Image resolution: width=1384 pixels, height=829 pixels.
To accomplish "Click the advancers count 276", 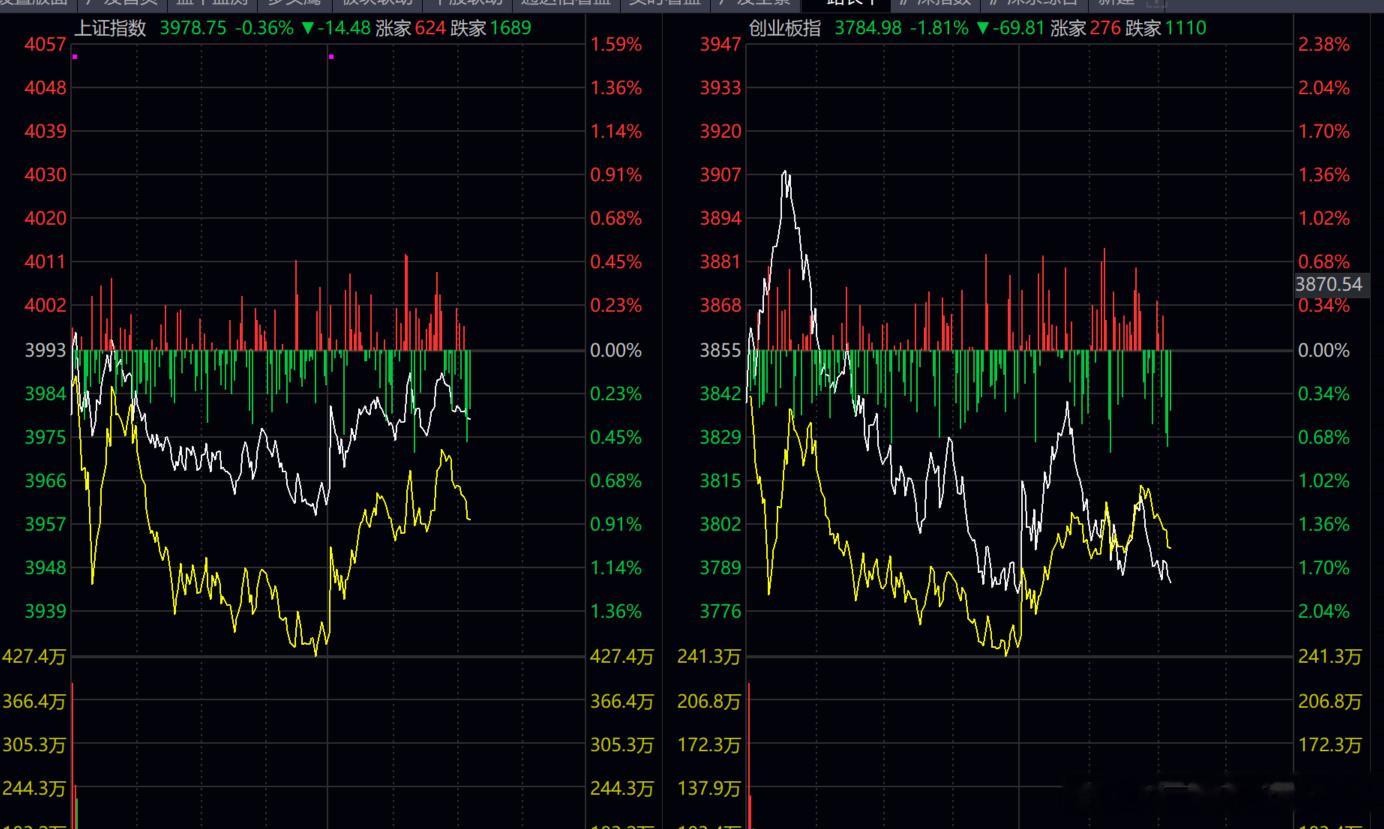I will point(1105,28).
